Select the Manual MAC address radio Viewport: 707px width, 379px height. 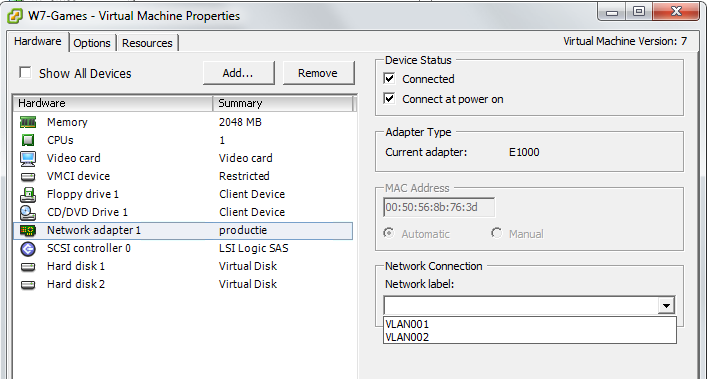pos(496,233)
